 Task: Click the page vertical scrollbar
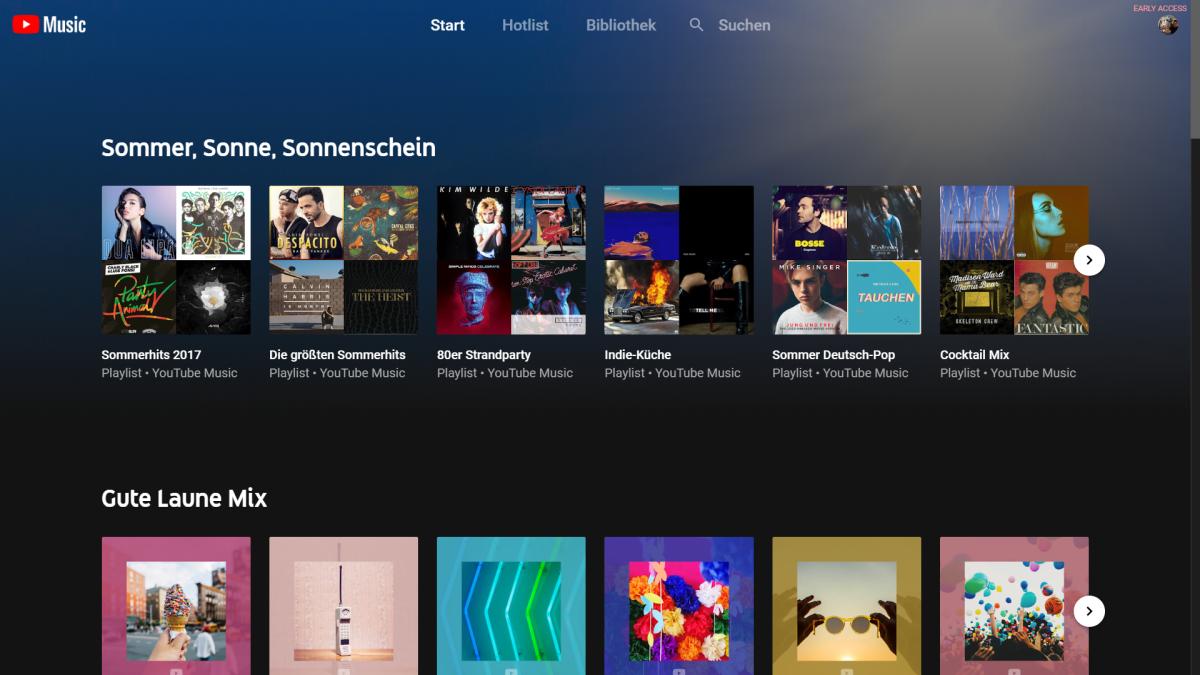point(1194,70)
